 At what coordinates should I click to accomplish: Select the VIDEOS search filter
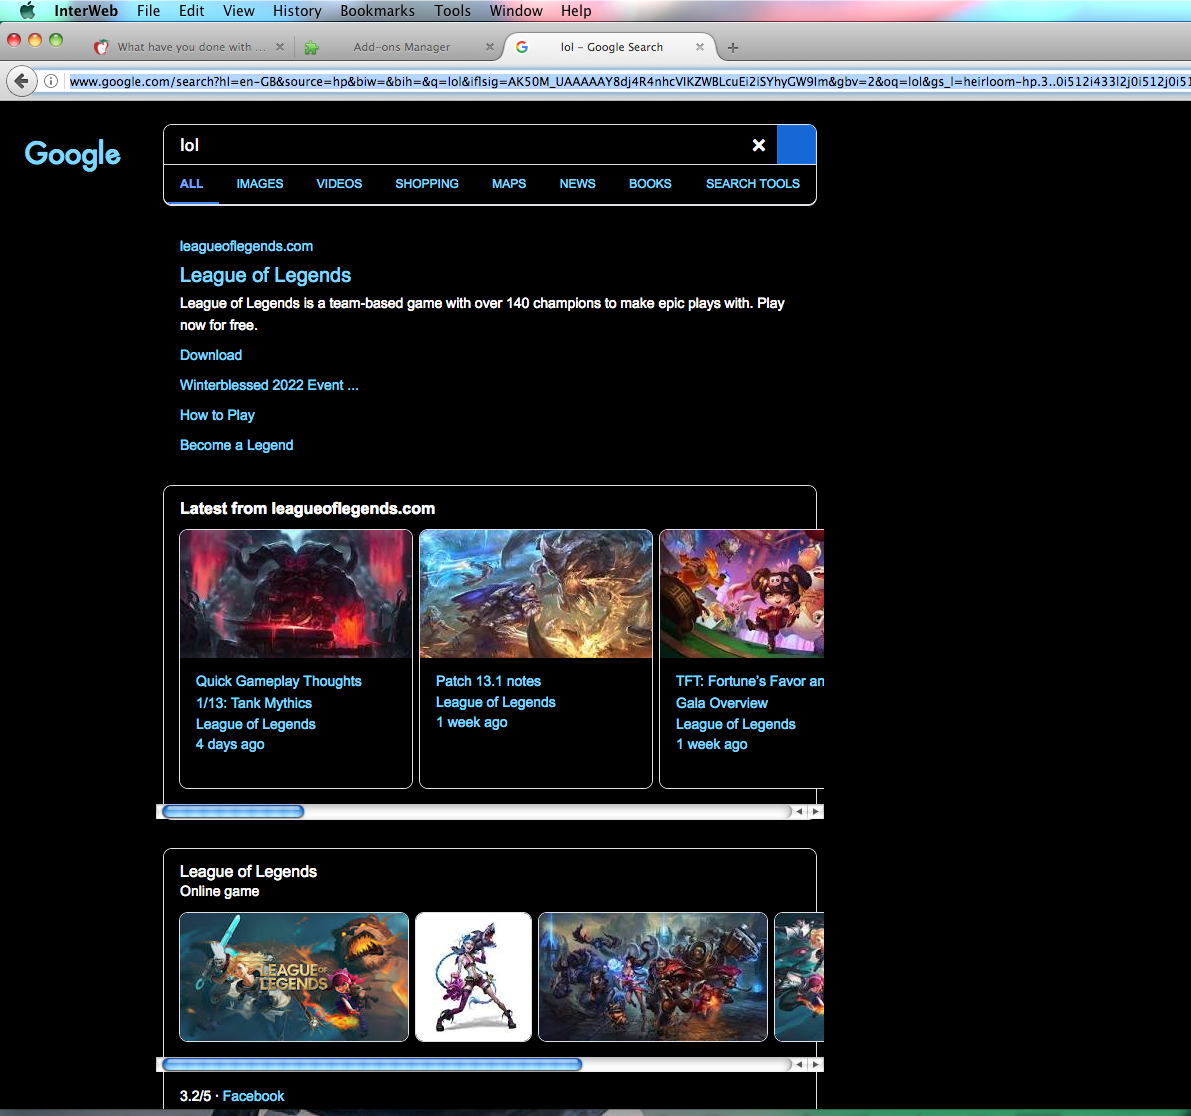coord(339,184)
